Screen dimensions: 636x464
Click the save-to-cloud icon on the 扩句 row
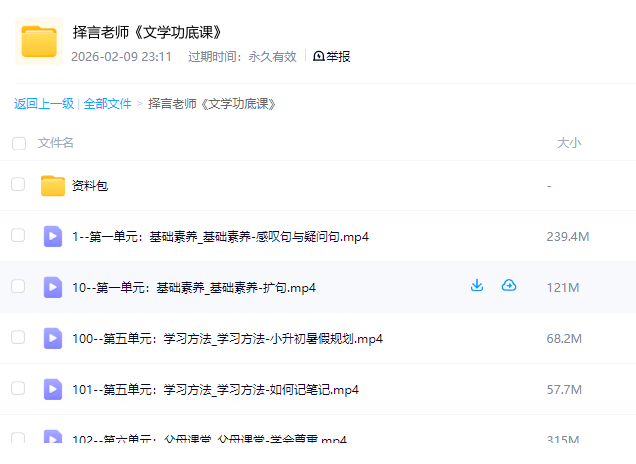(509, 286)
